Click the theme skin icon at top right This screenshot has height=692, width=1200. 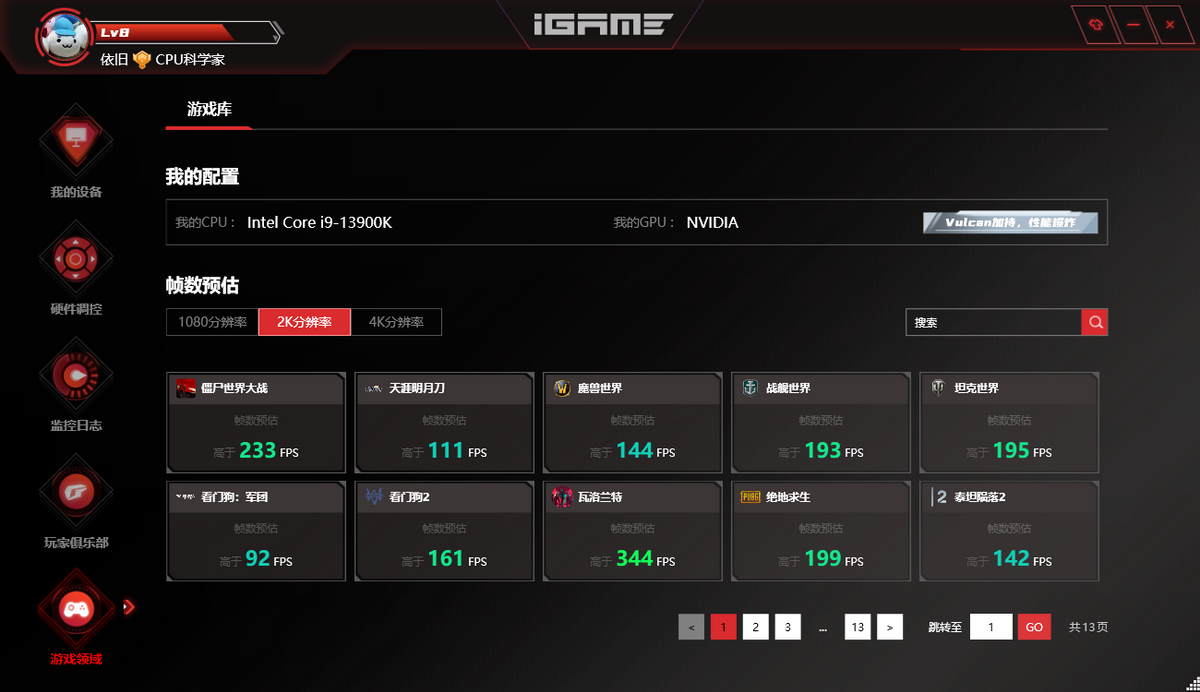(x=1094, y=25)
